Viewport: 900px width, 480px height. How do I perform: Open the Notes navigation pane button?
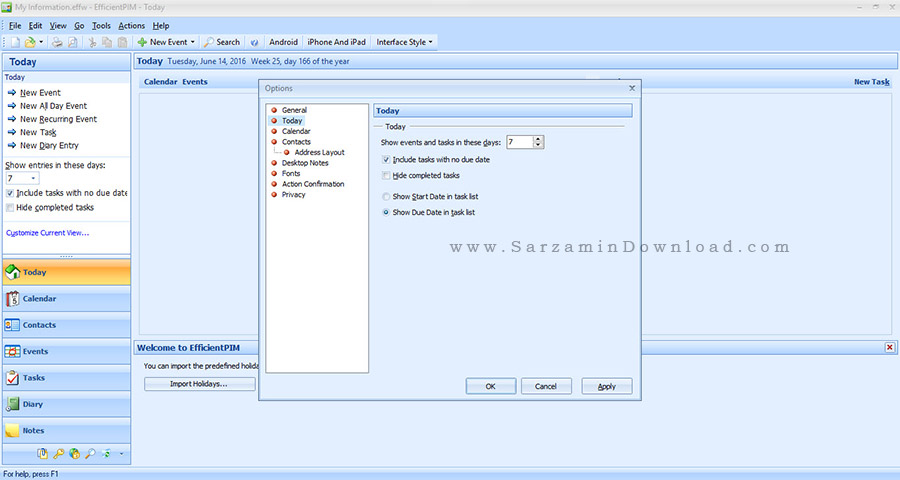(x=67, y=431)
